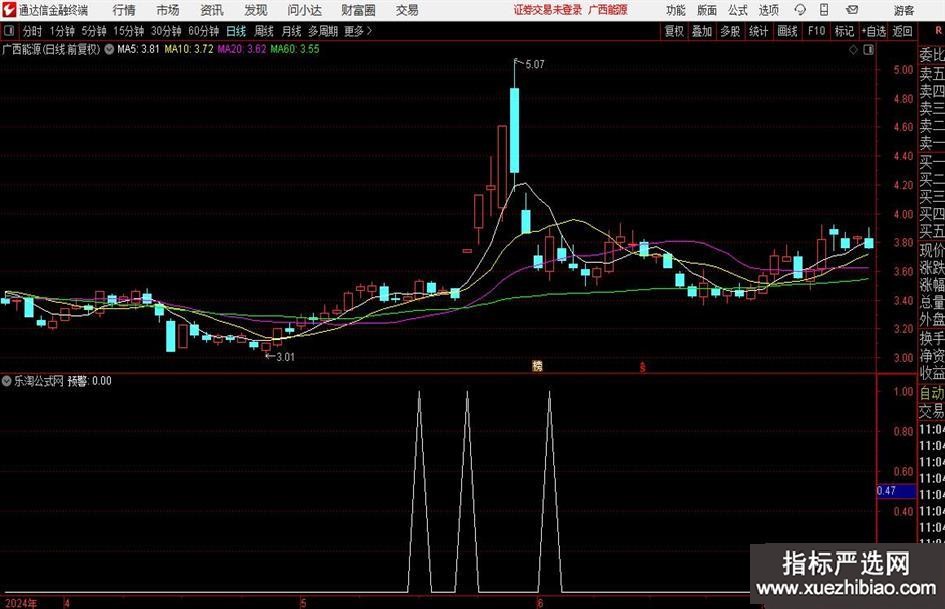The width and height of the screenshot is (945, 609).
Task: Select the 60分钟 period tab
Action: [203, 31]
